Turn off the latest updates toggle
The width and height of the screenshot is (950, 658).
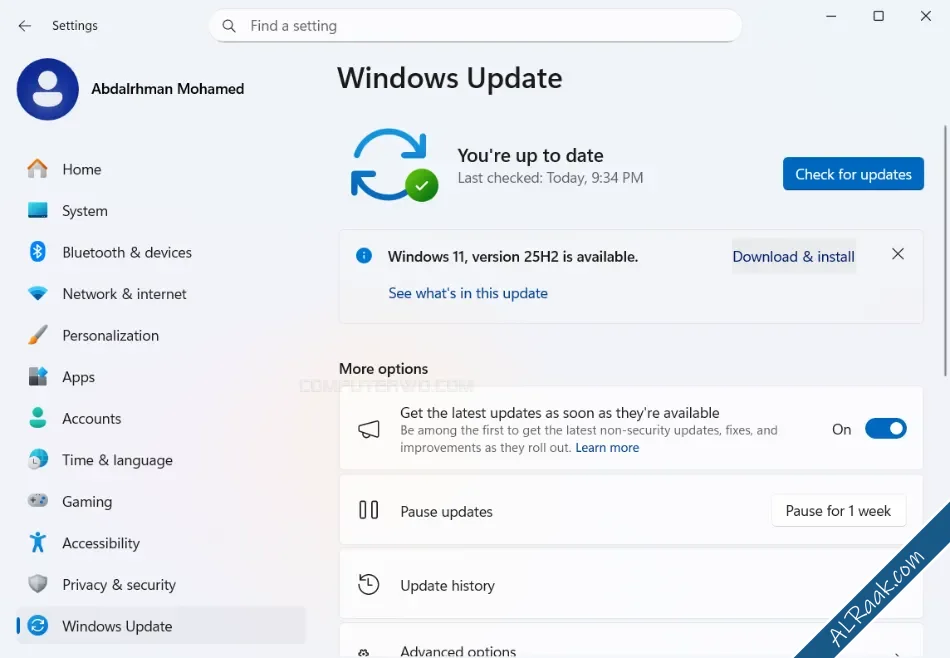885,429
